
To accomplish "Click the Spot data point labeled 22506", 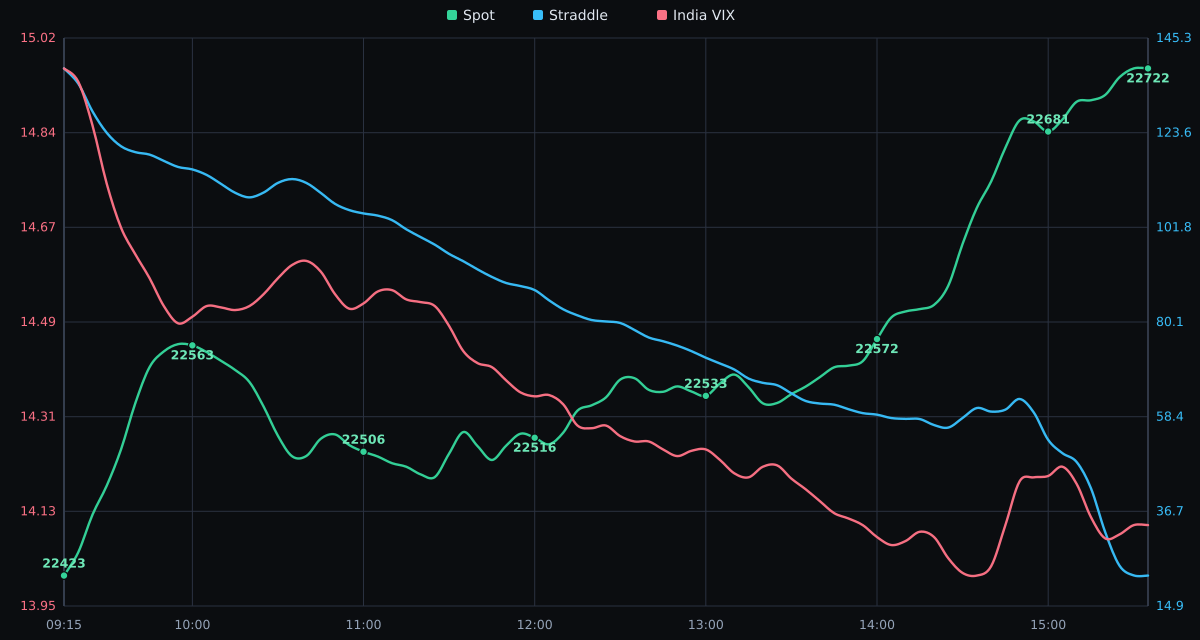I will [363, 452].
